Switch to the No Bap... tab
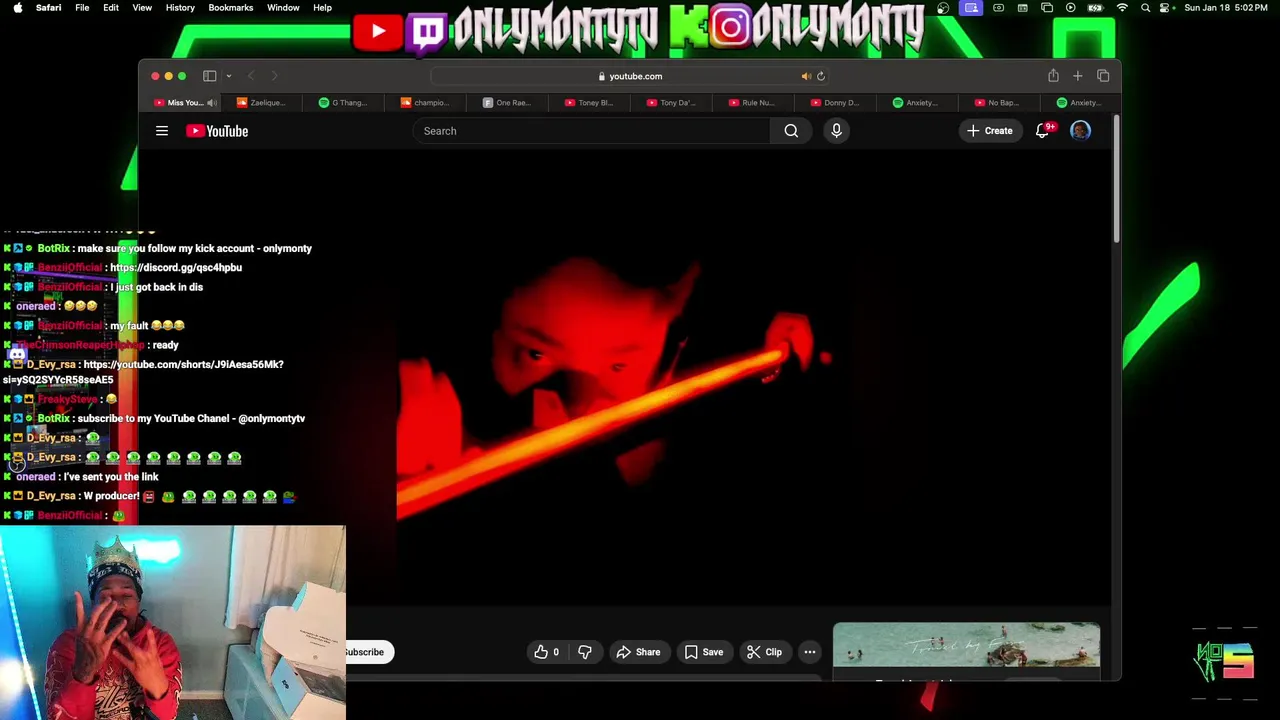The width and height of the screenshot is (1280, 720). pos(1001,103)
